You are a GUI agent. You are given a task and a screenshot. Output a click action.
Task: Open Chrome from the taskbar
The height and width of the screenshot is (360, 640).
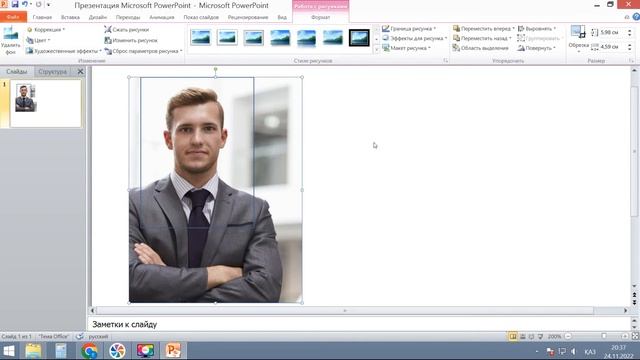[x=89, y=351]
